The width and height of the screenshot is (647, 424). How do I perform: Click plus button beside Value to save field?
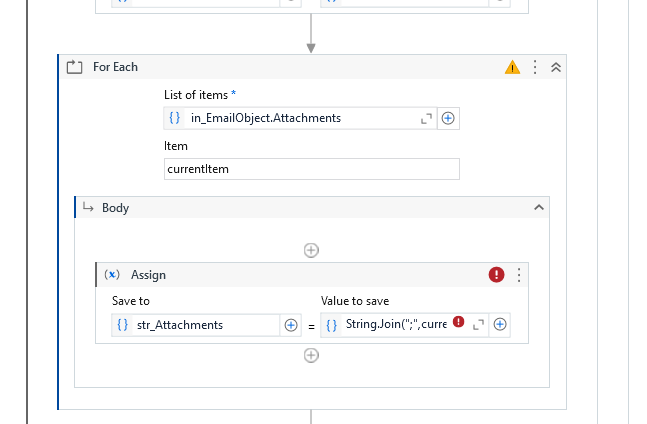tap(500, 325)
